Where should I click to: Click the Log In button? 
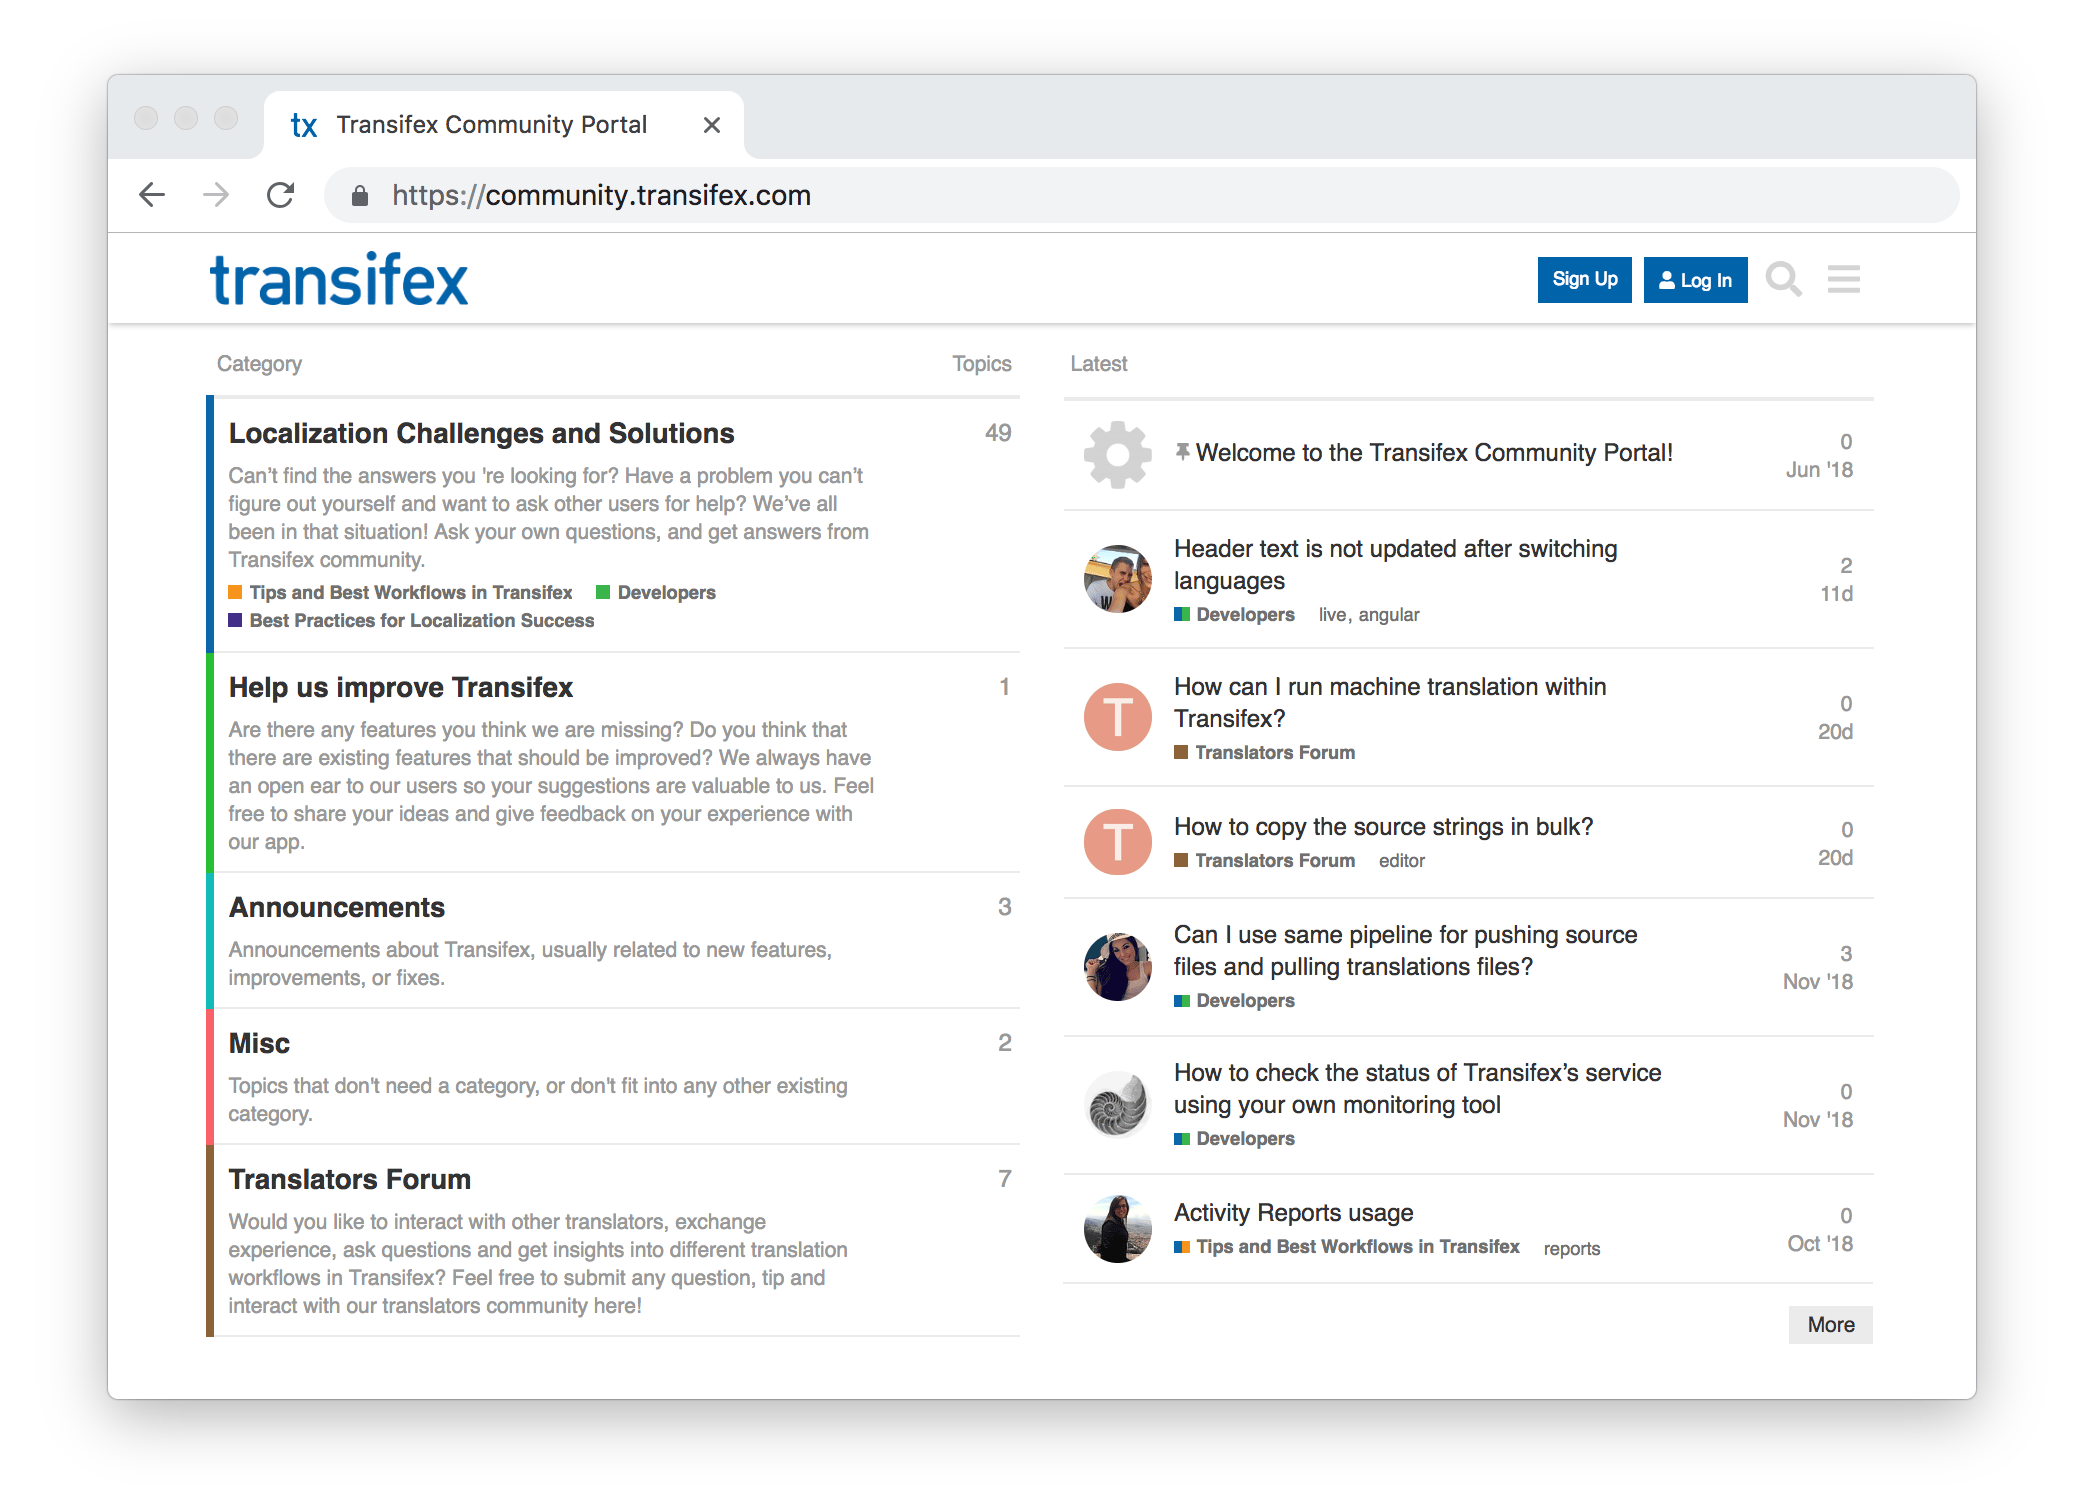pyautogui.click(x=1695, y=280)
